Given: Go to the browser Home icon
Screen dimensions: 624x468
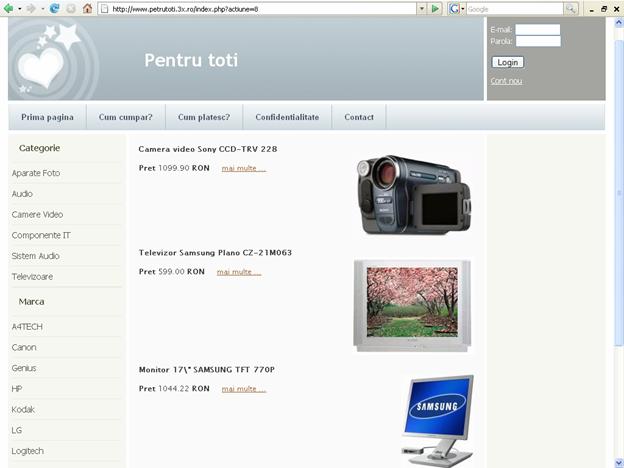Looking at the screenshot, I should click(x=87, y=8).
